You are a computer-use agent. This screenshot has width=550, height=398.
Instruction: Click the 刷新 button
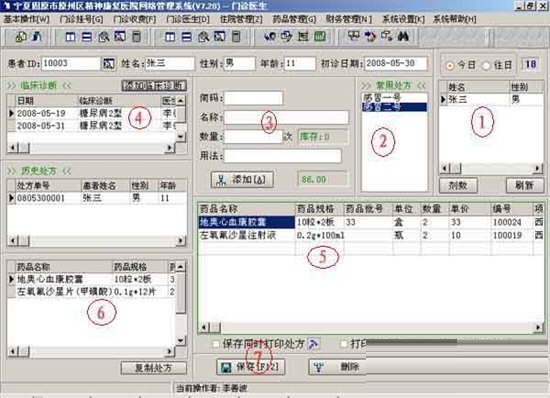click(525, 185)
